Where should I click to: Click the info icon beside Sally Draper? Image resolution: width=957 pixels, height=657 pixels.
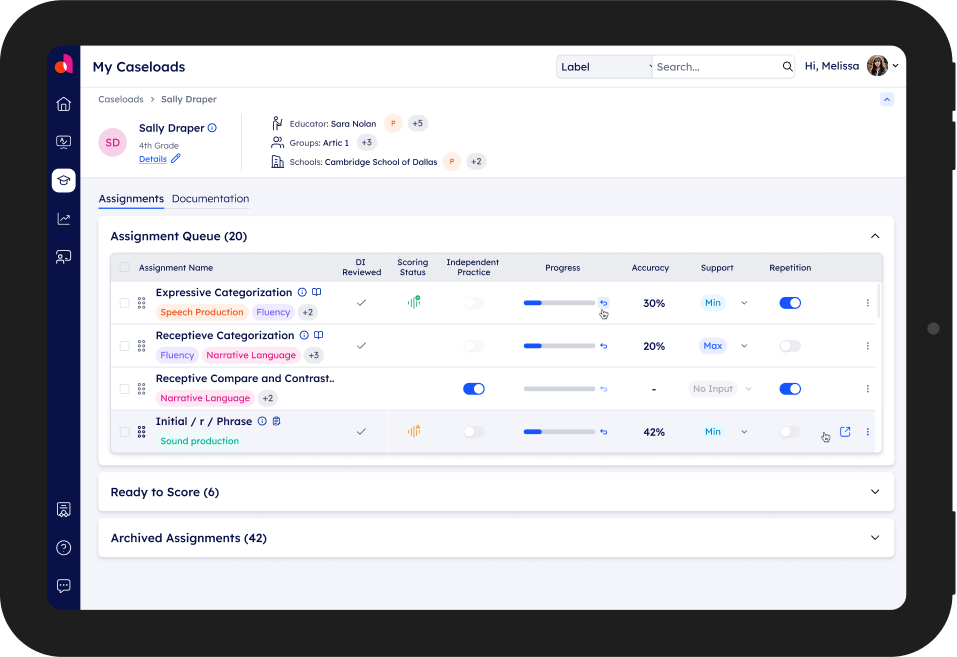click(212, 128)
